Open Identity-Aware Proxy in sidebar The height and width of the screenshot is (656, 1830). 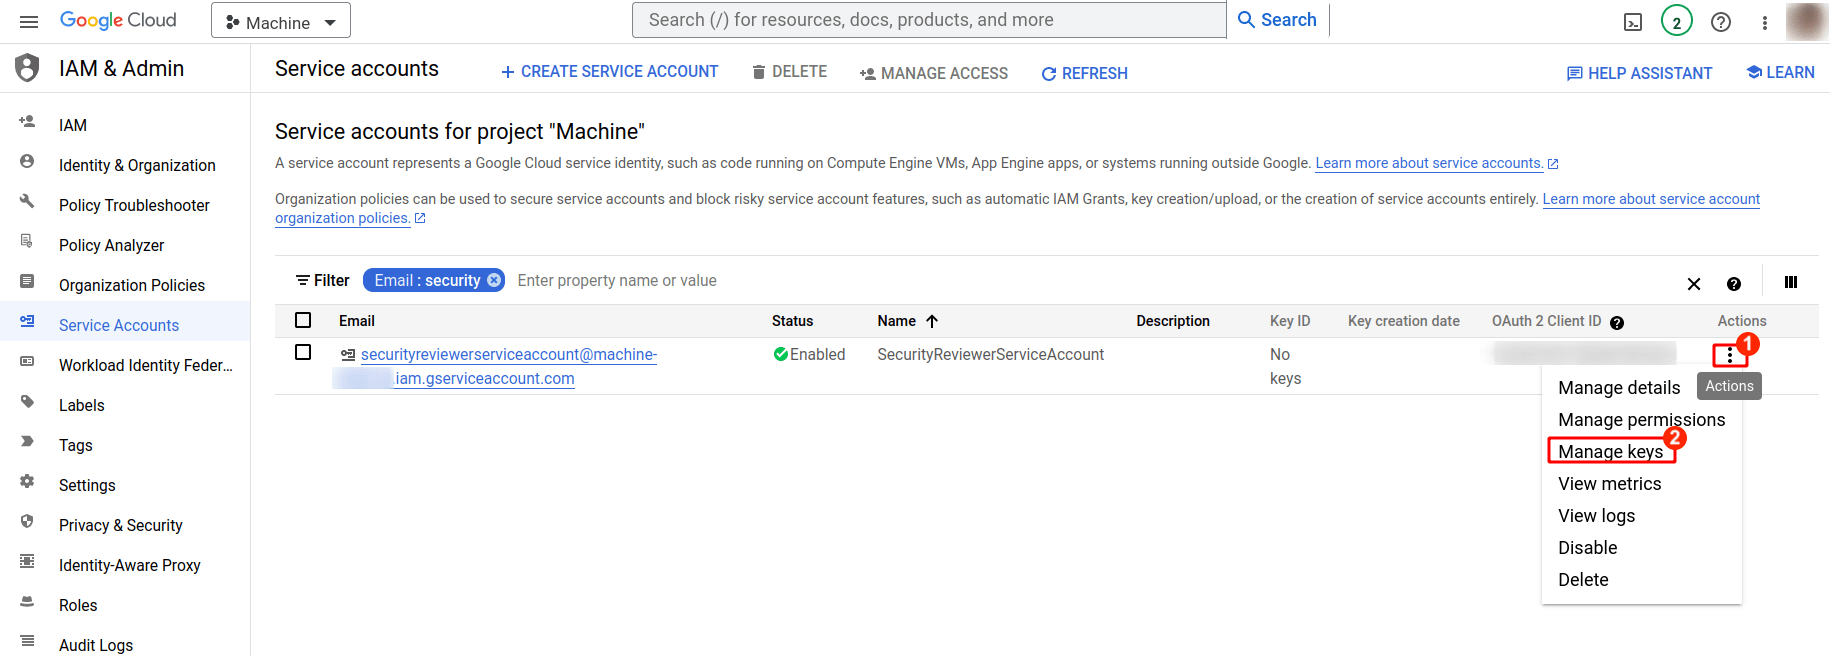[129, 565]
